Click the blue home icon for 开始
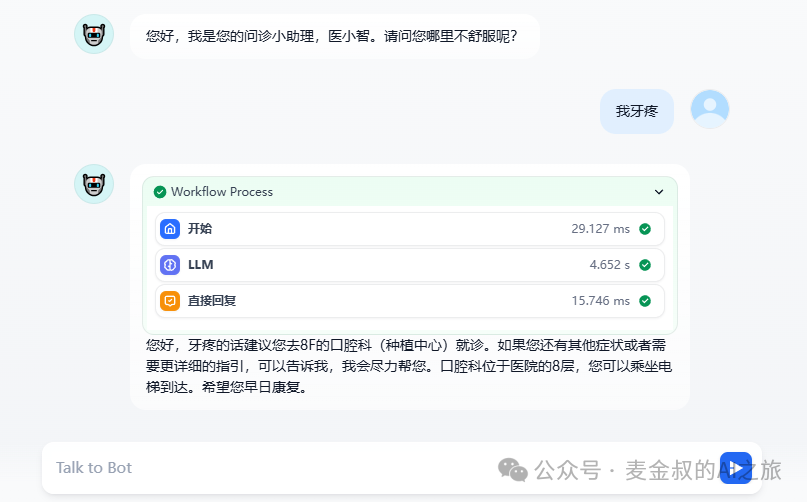Image resolution: width=807 pixels, height=502 pixels. [170, 229]
